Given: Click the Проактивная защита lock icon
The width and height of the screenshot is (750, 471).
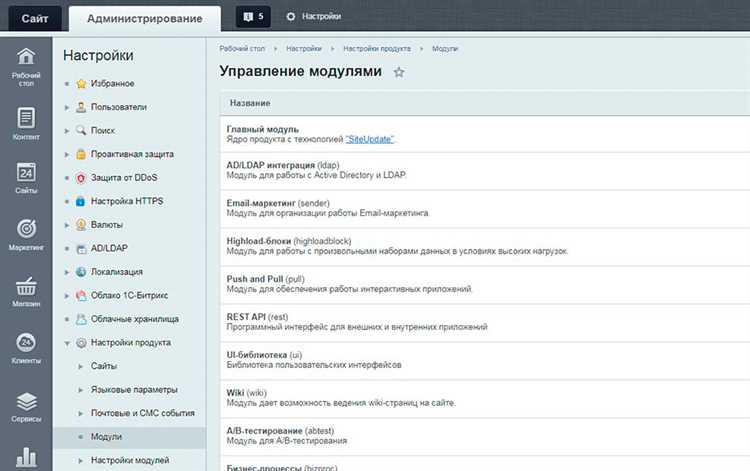Looking at the screenshot, I should point(81,154).
